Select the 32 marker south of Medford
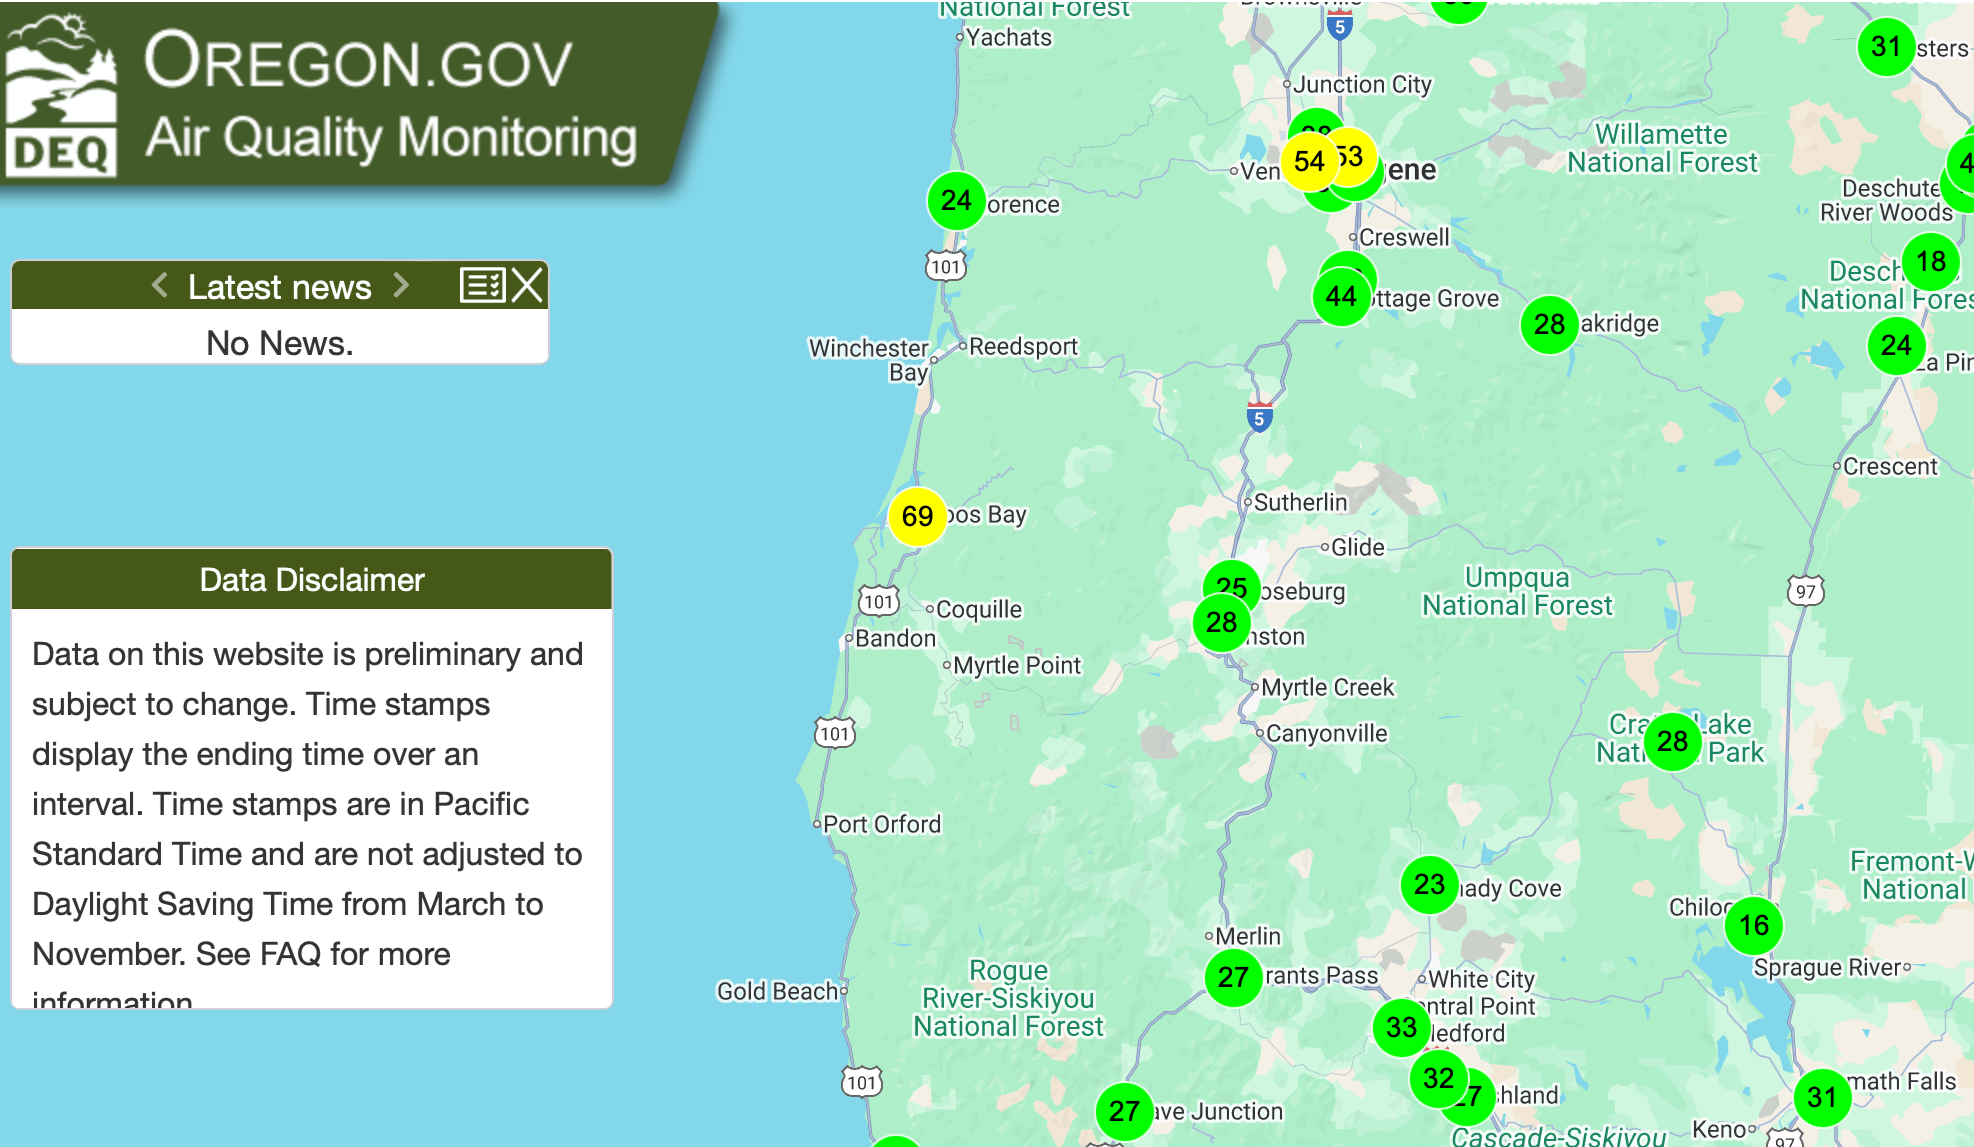 pos(1438,1078)
